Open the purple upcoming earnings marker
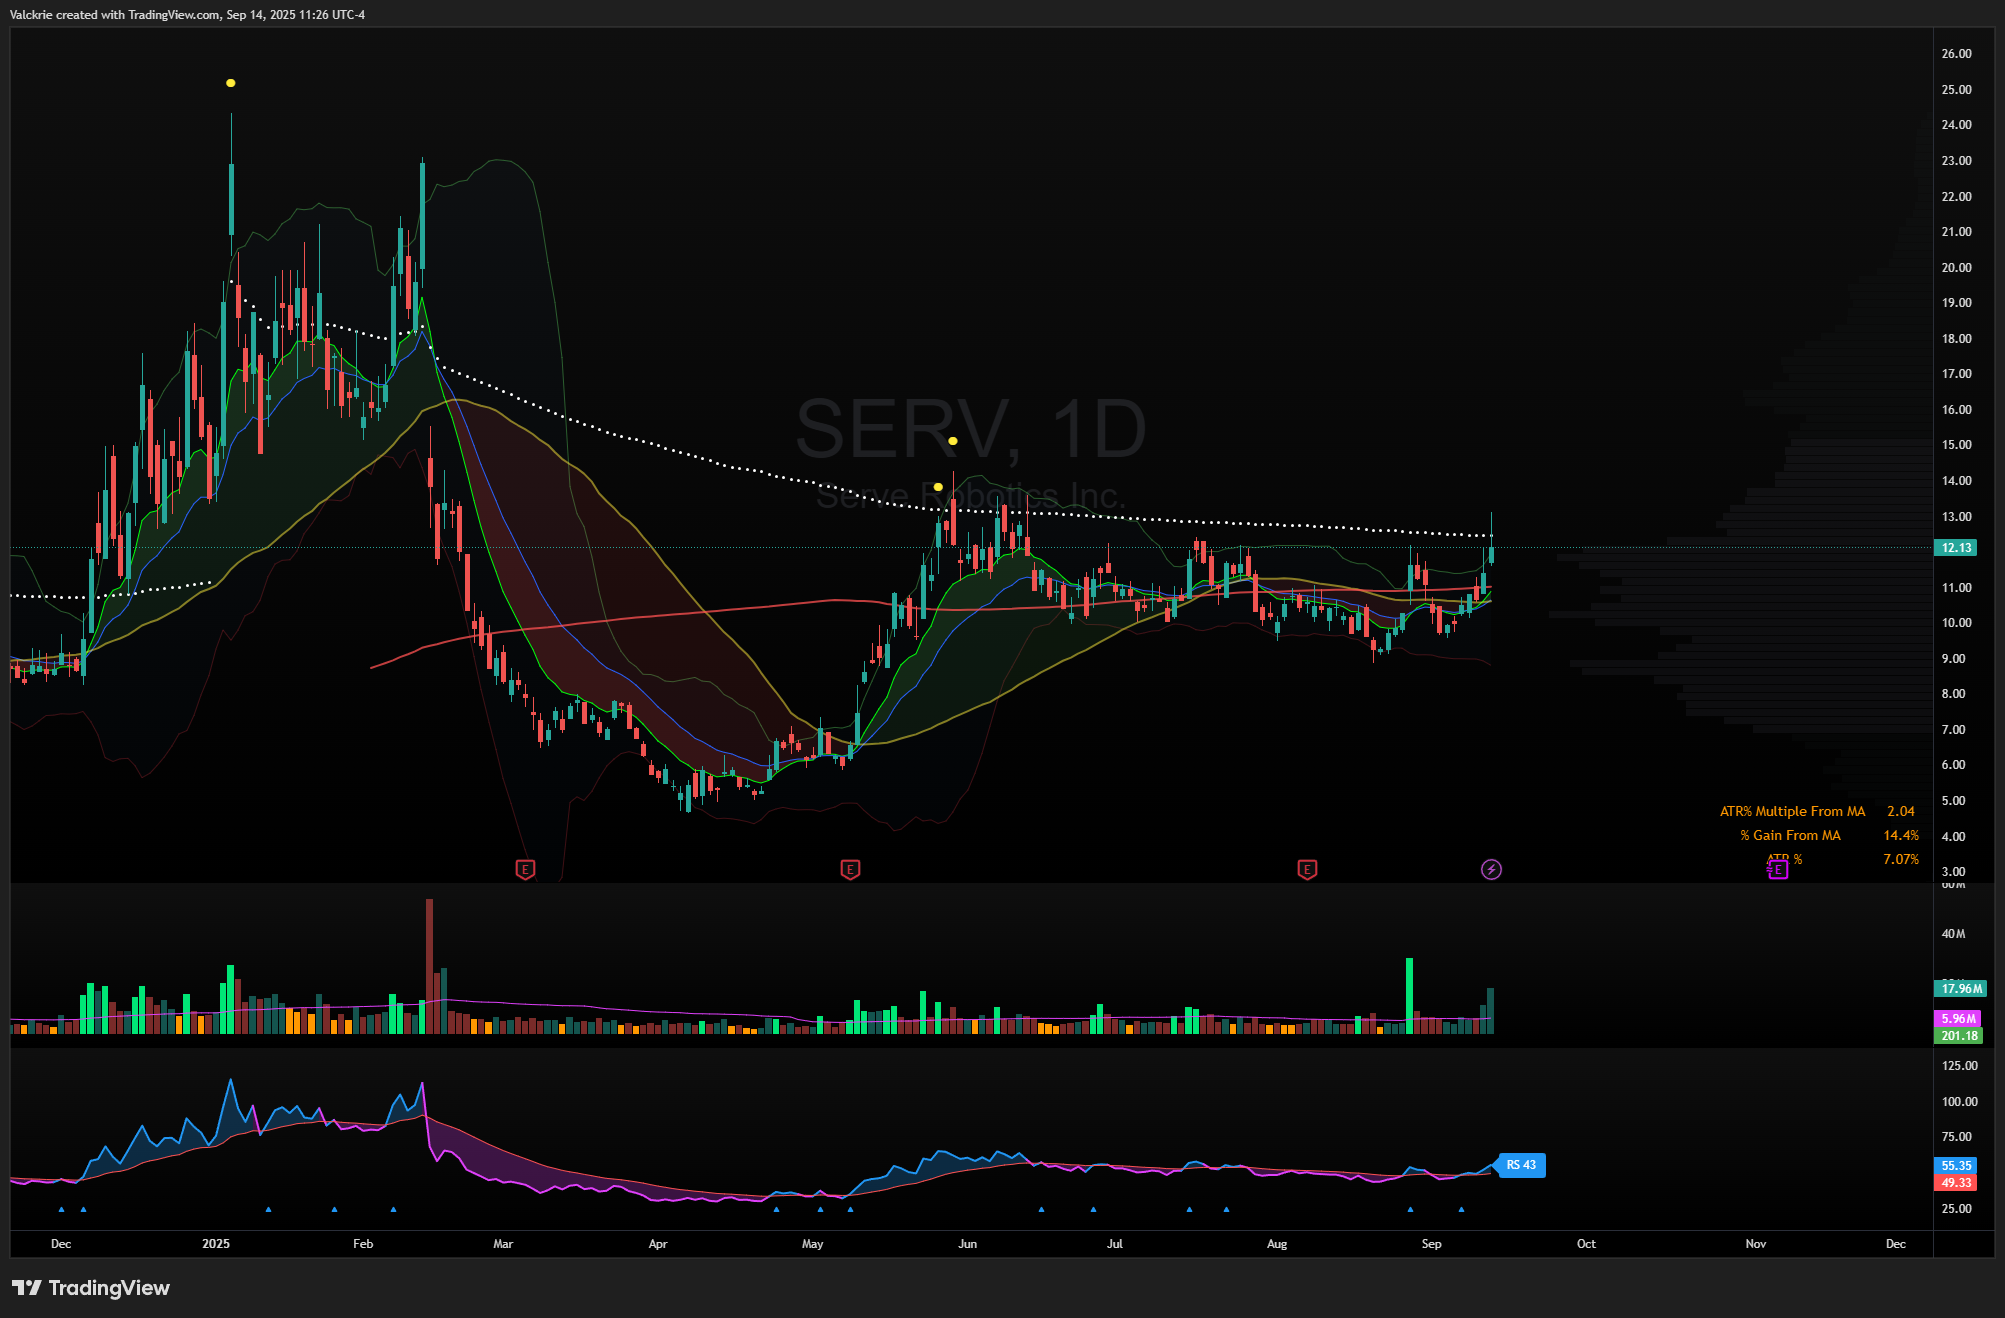Screen dimensions: 2005x1318 (1777, 869)
